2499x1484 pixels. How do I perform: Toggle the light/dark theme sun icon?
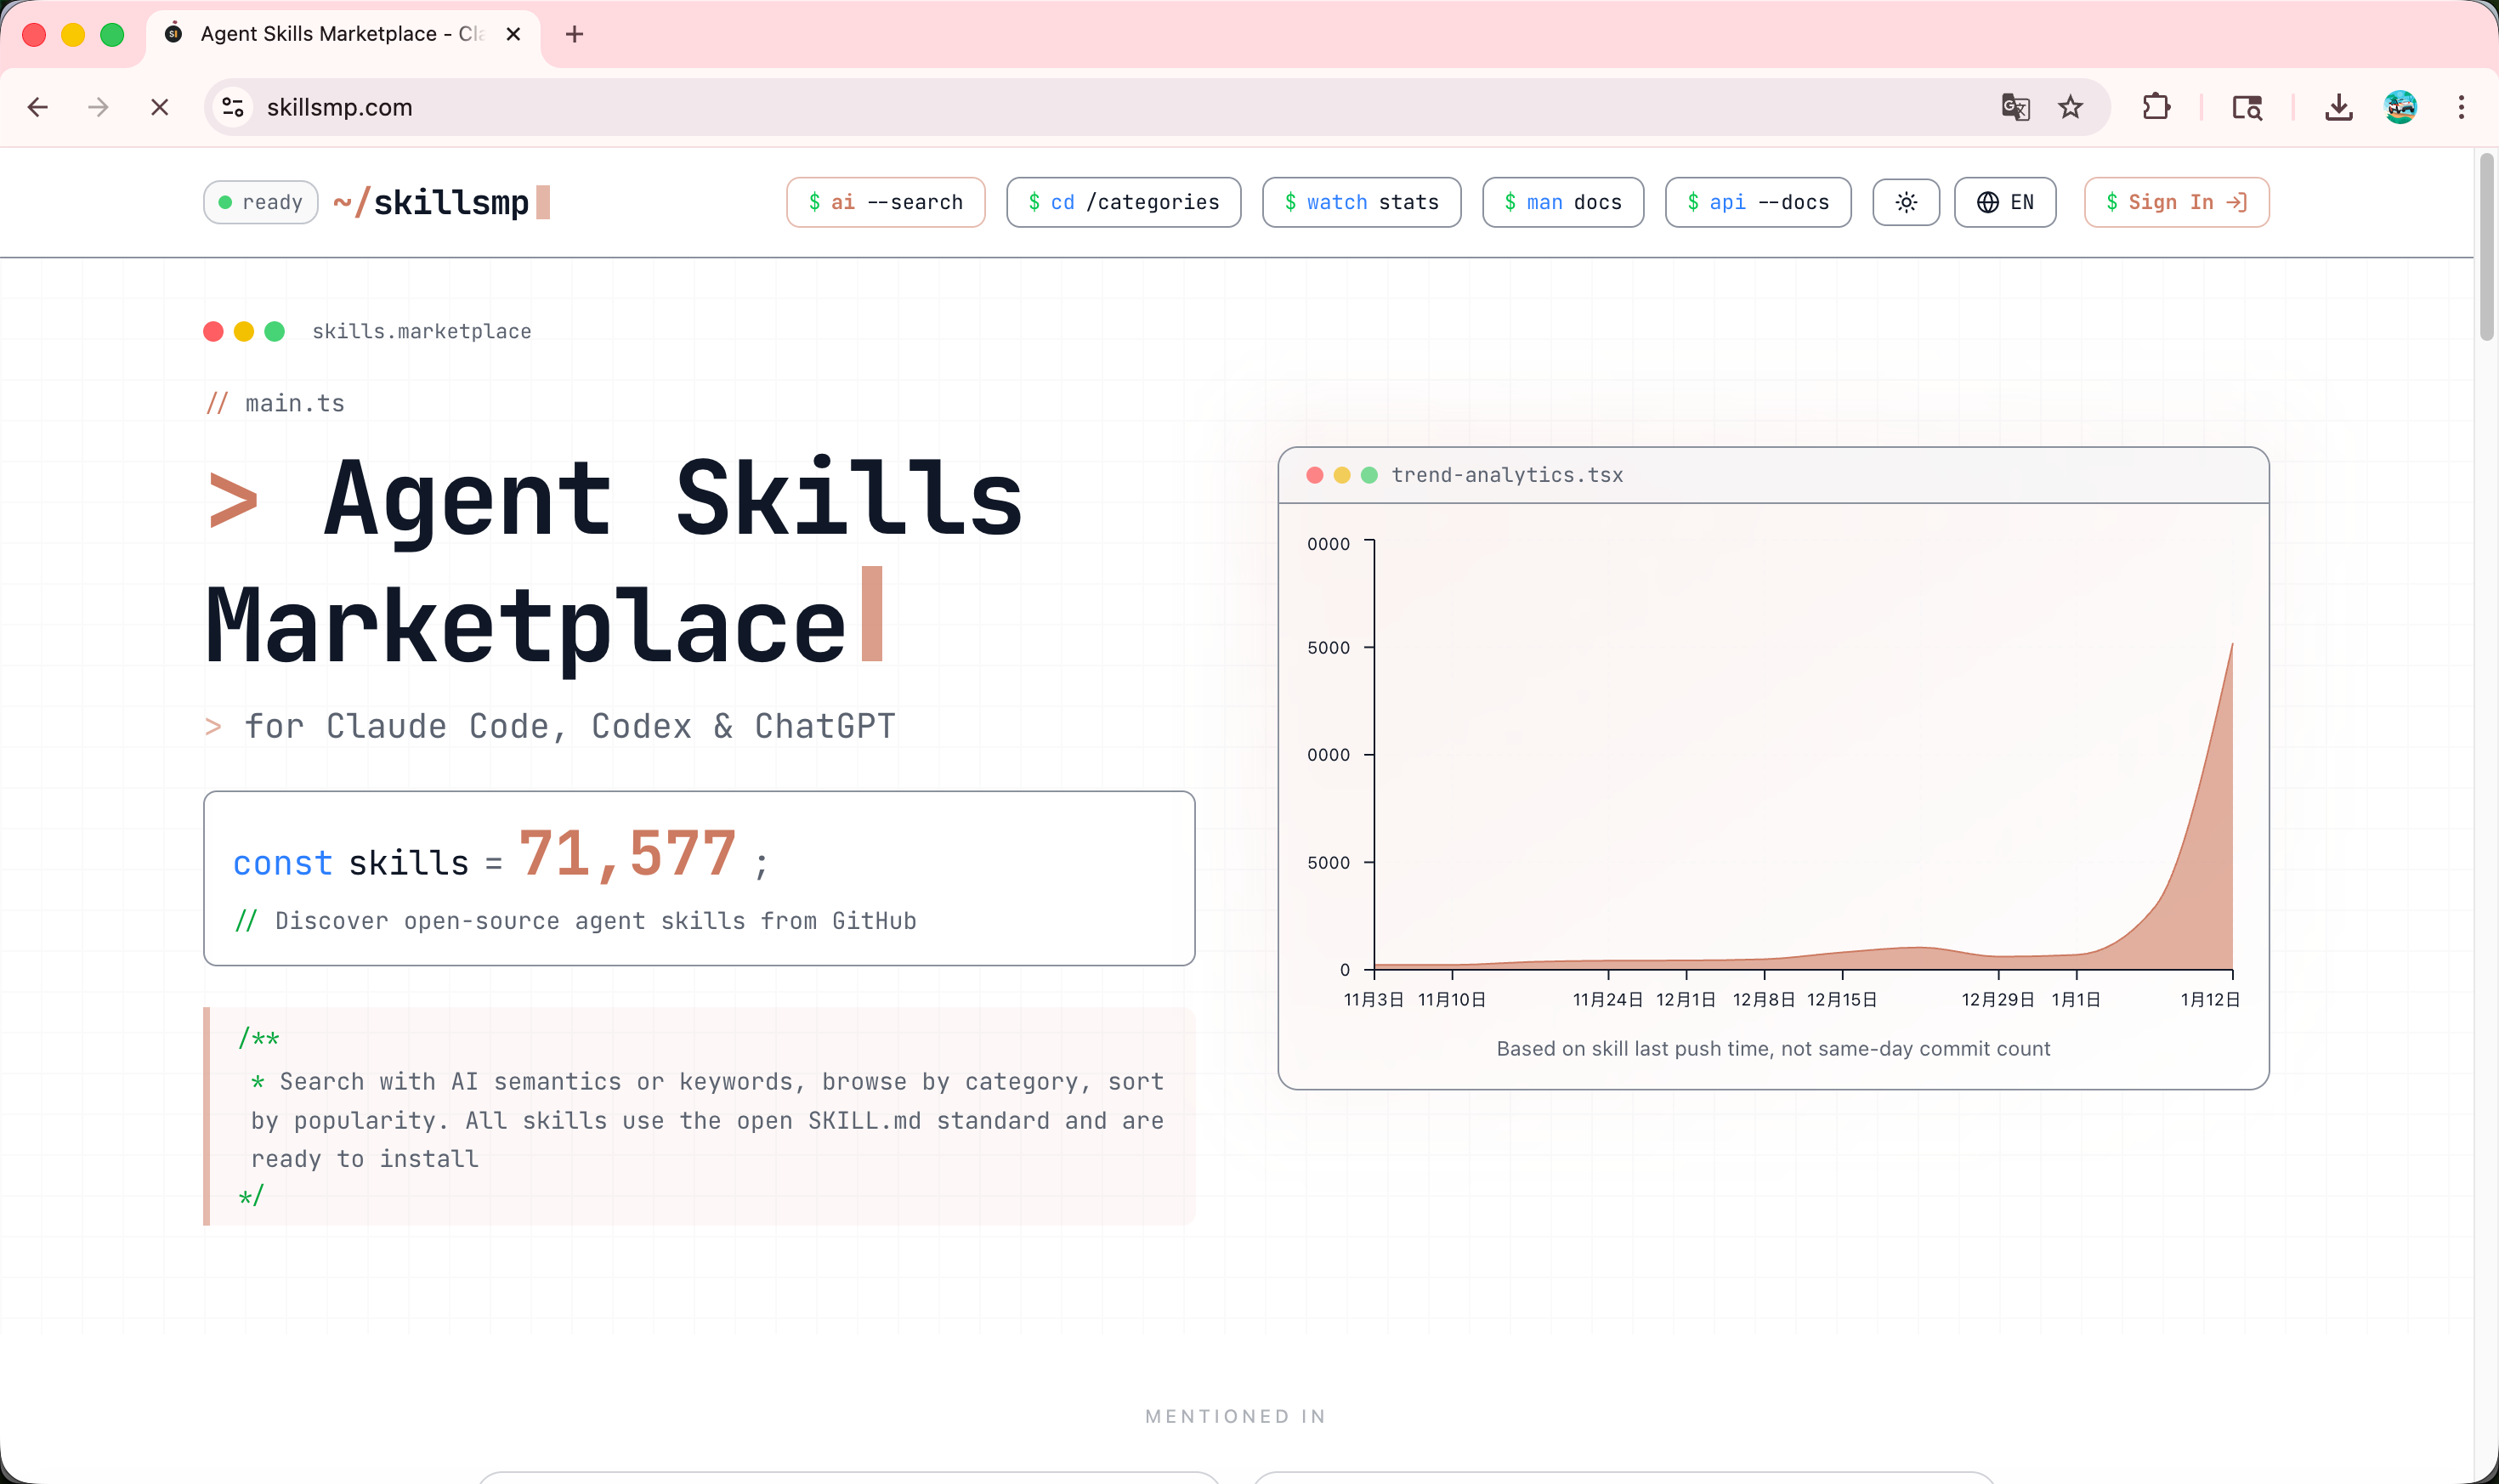[1905, 202]
